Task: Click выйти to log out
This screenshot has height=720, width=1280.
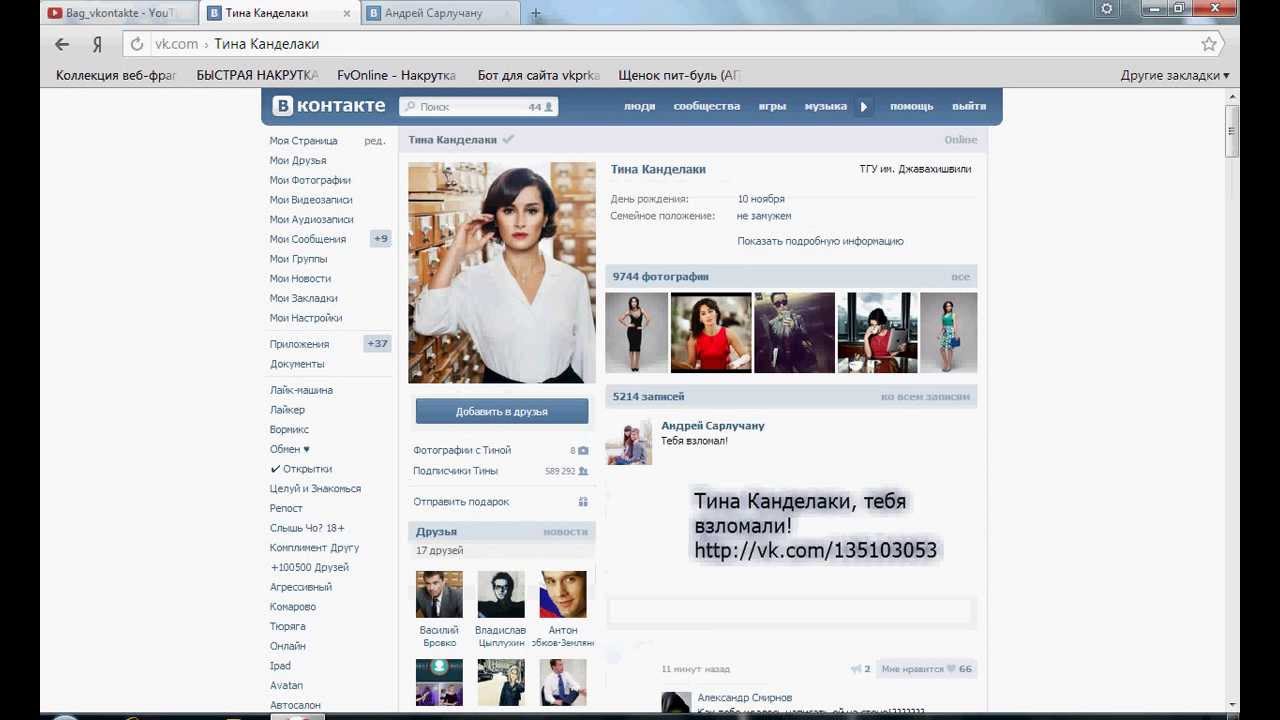Action: tap(969, 106)
